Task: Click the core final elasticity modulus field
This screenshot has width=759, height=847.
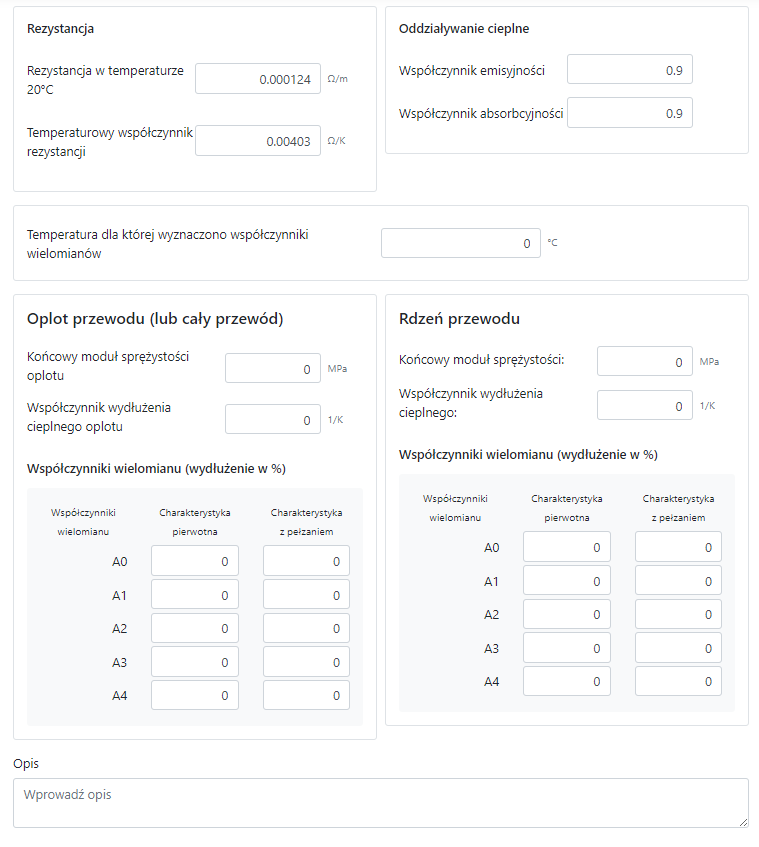Action: [644, 361]
